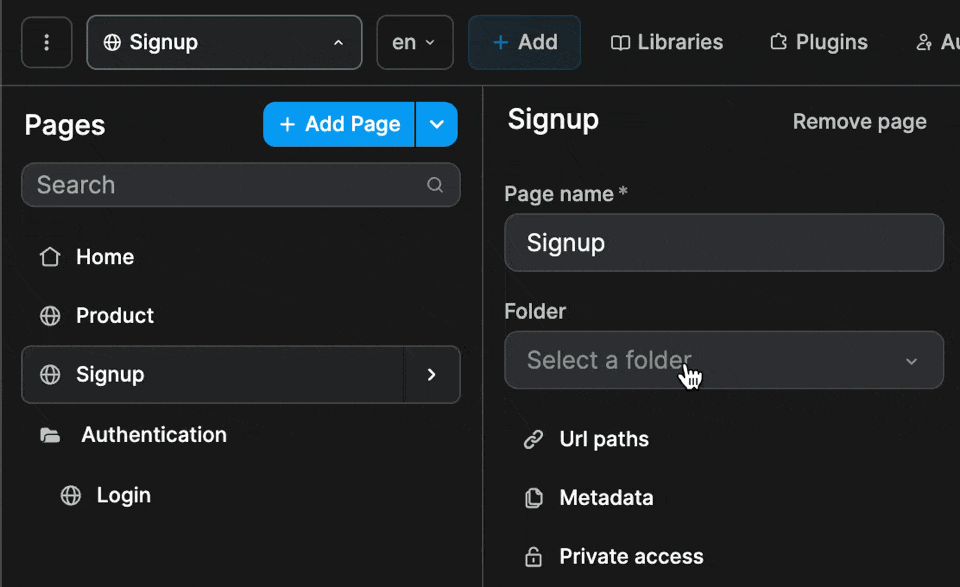Click the Metadata document icon
960x587 pixels.
point(532,497)
